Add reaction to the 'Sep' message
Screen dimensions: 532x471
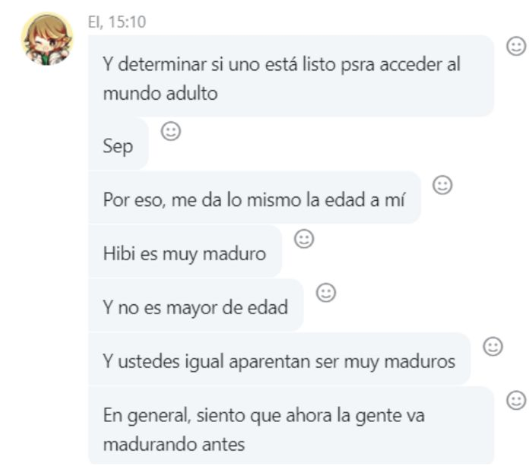coord(171,131)
